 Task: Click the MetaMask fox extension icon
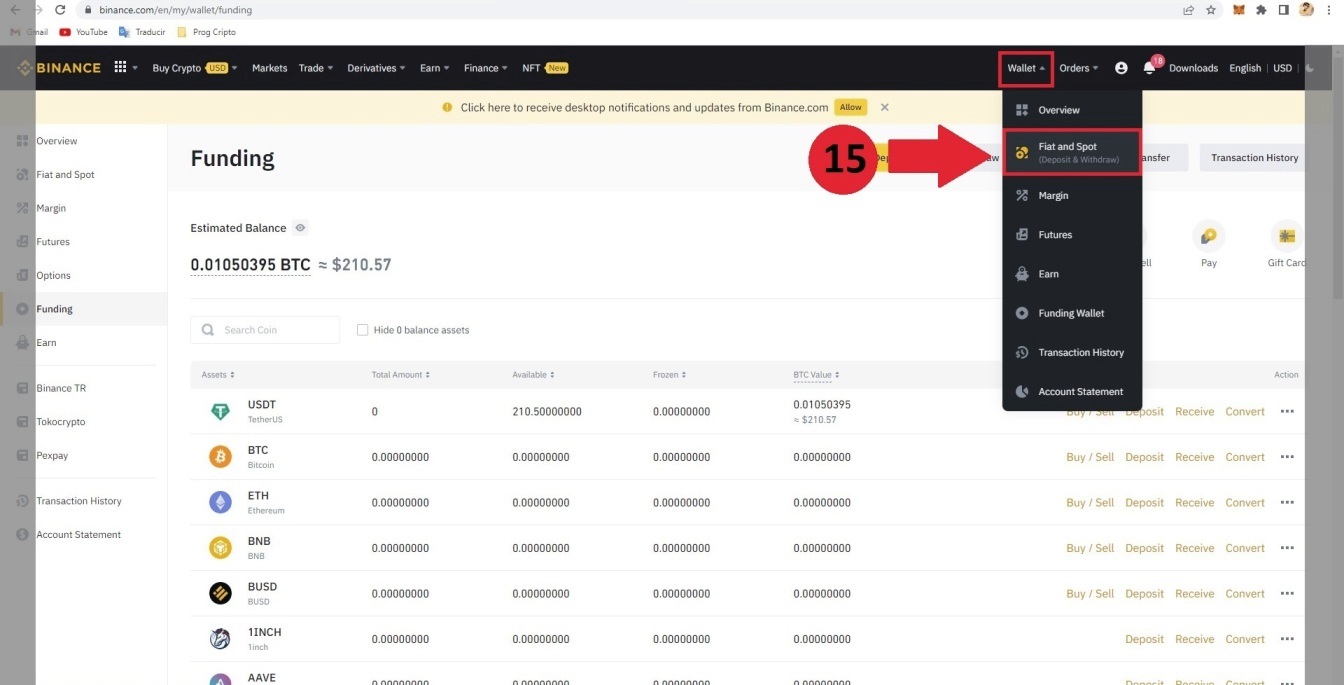[x=1239, y=10]
